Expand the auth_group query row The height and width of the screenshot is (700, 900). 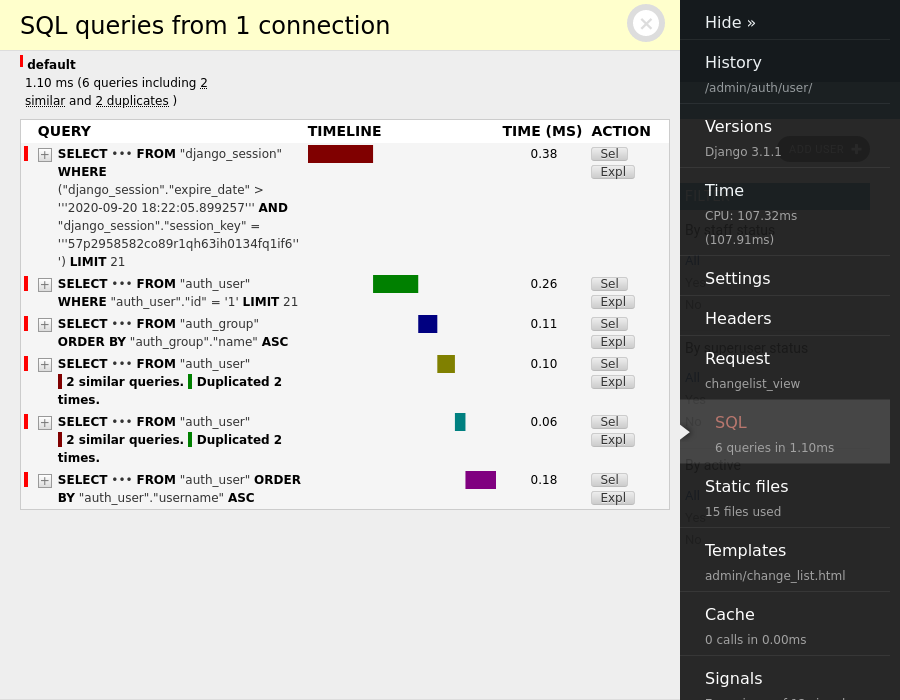pos(45,325)
